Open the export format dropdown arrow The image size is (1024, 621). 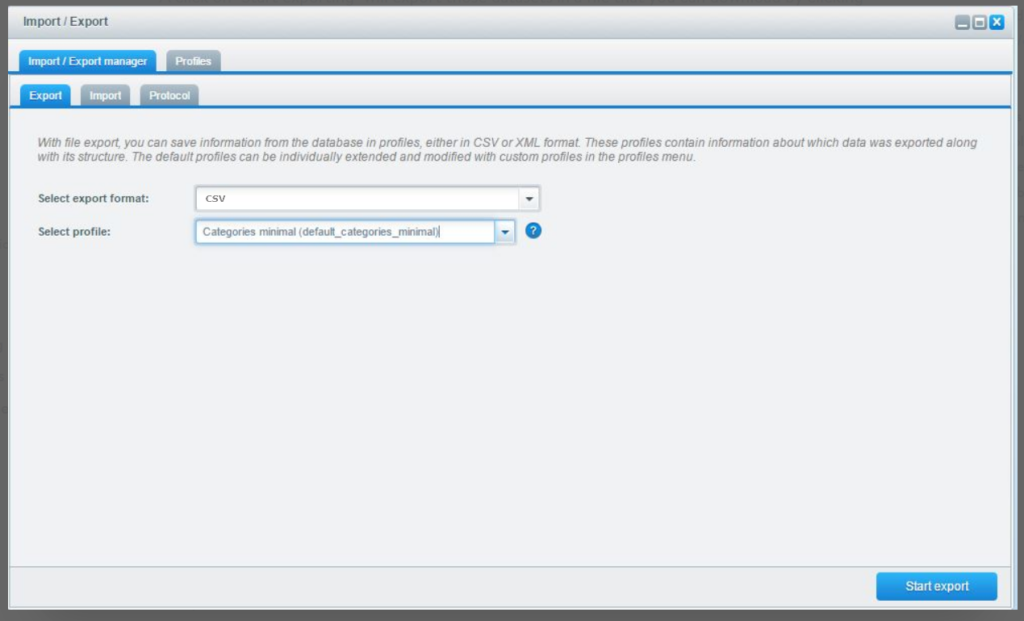[528, 198]
